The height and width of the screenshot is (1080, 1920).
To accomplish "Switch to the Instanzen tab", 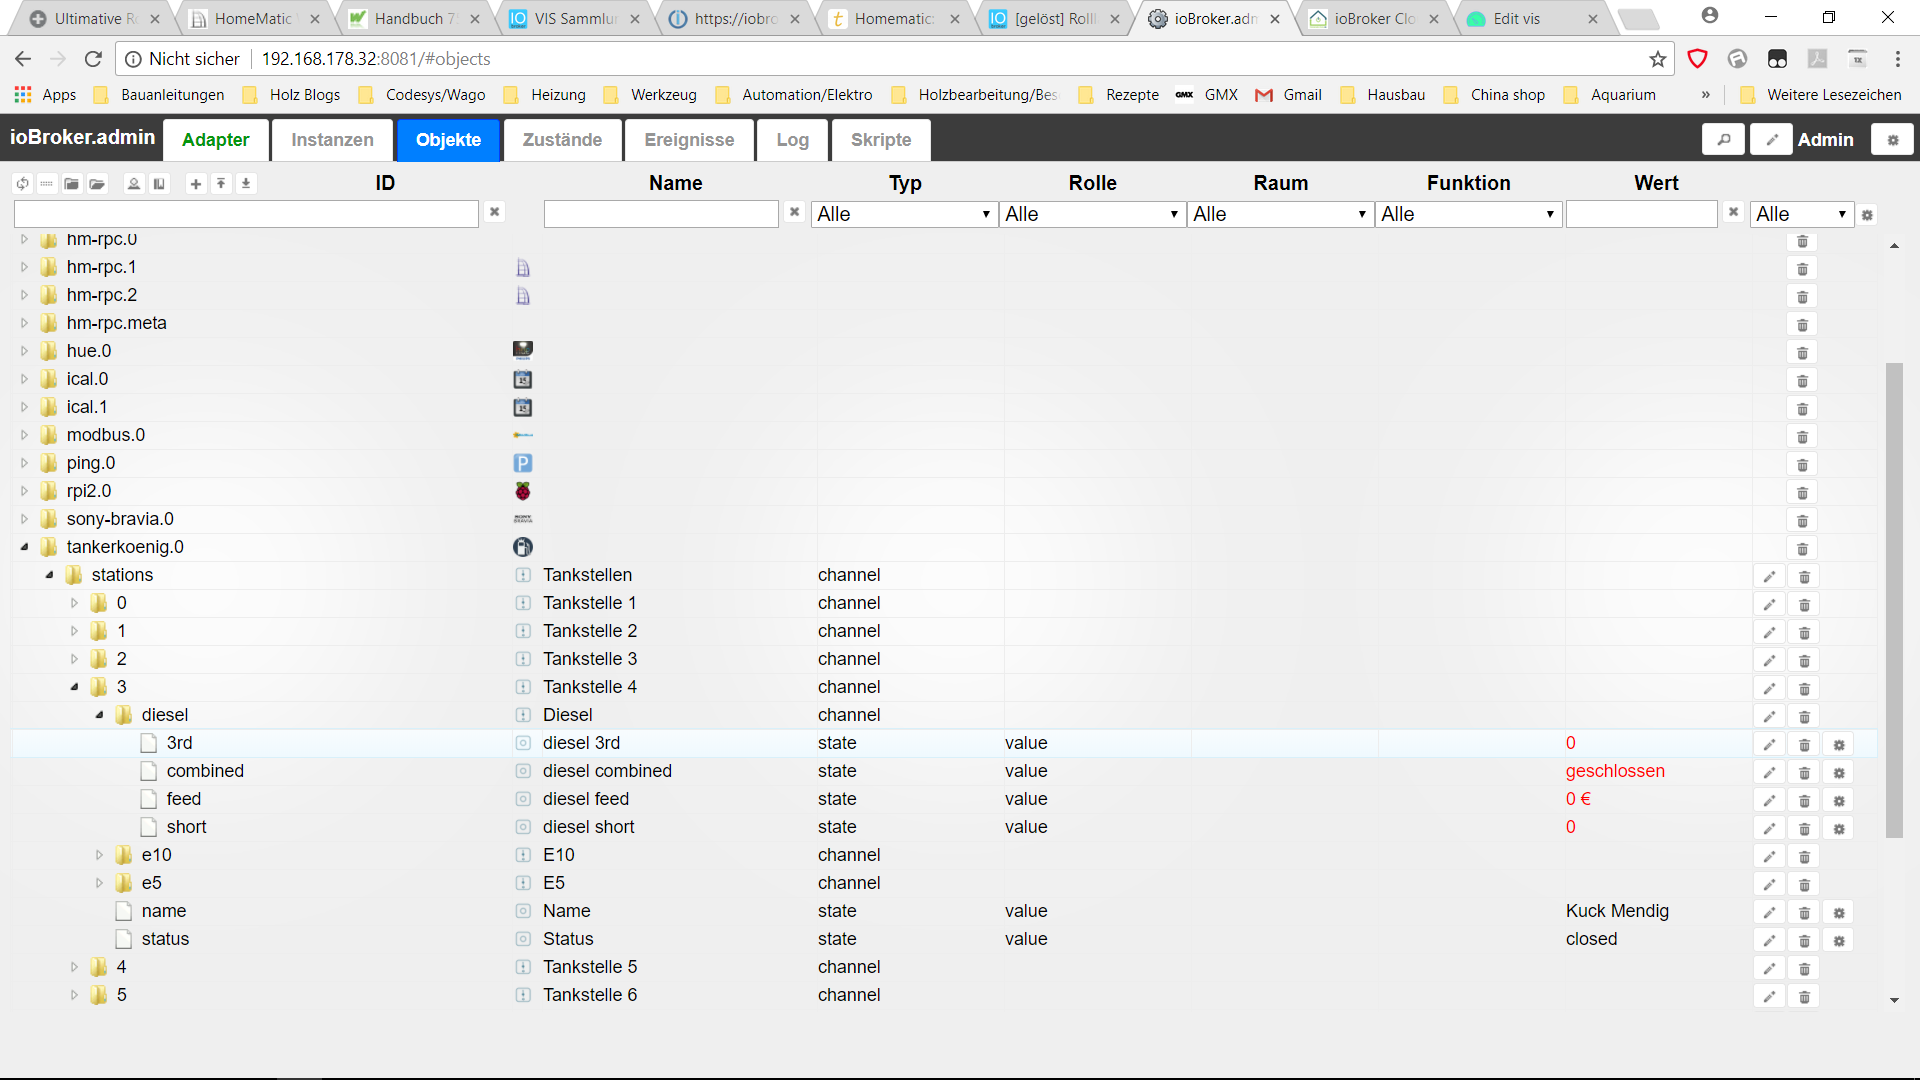I will [x=332, y=140].
